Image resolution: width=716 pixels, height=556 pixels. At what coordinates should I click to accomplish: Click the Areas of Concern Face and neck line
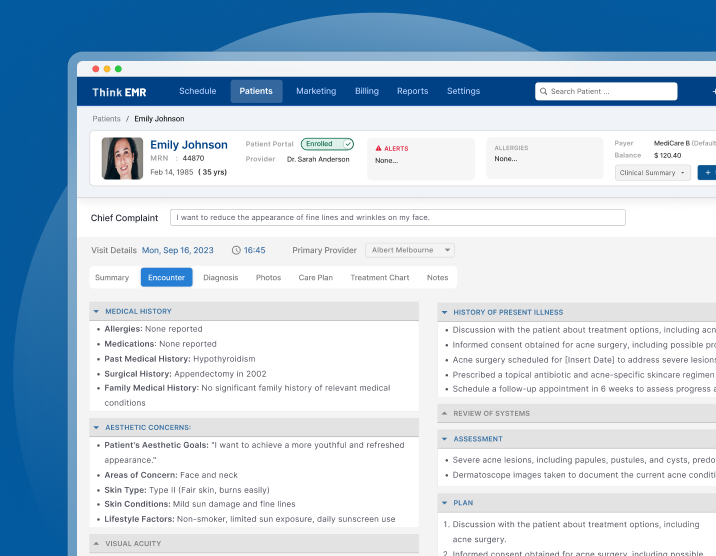(171, 475)
